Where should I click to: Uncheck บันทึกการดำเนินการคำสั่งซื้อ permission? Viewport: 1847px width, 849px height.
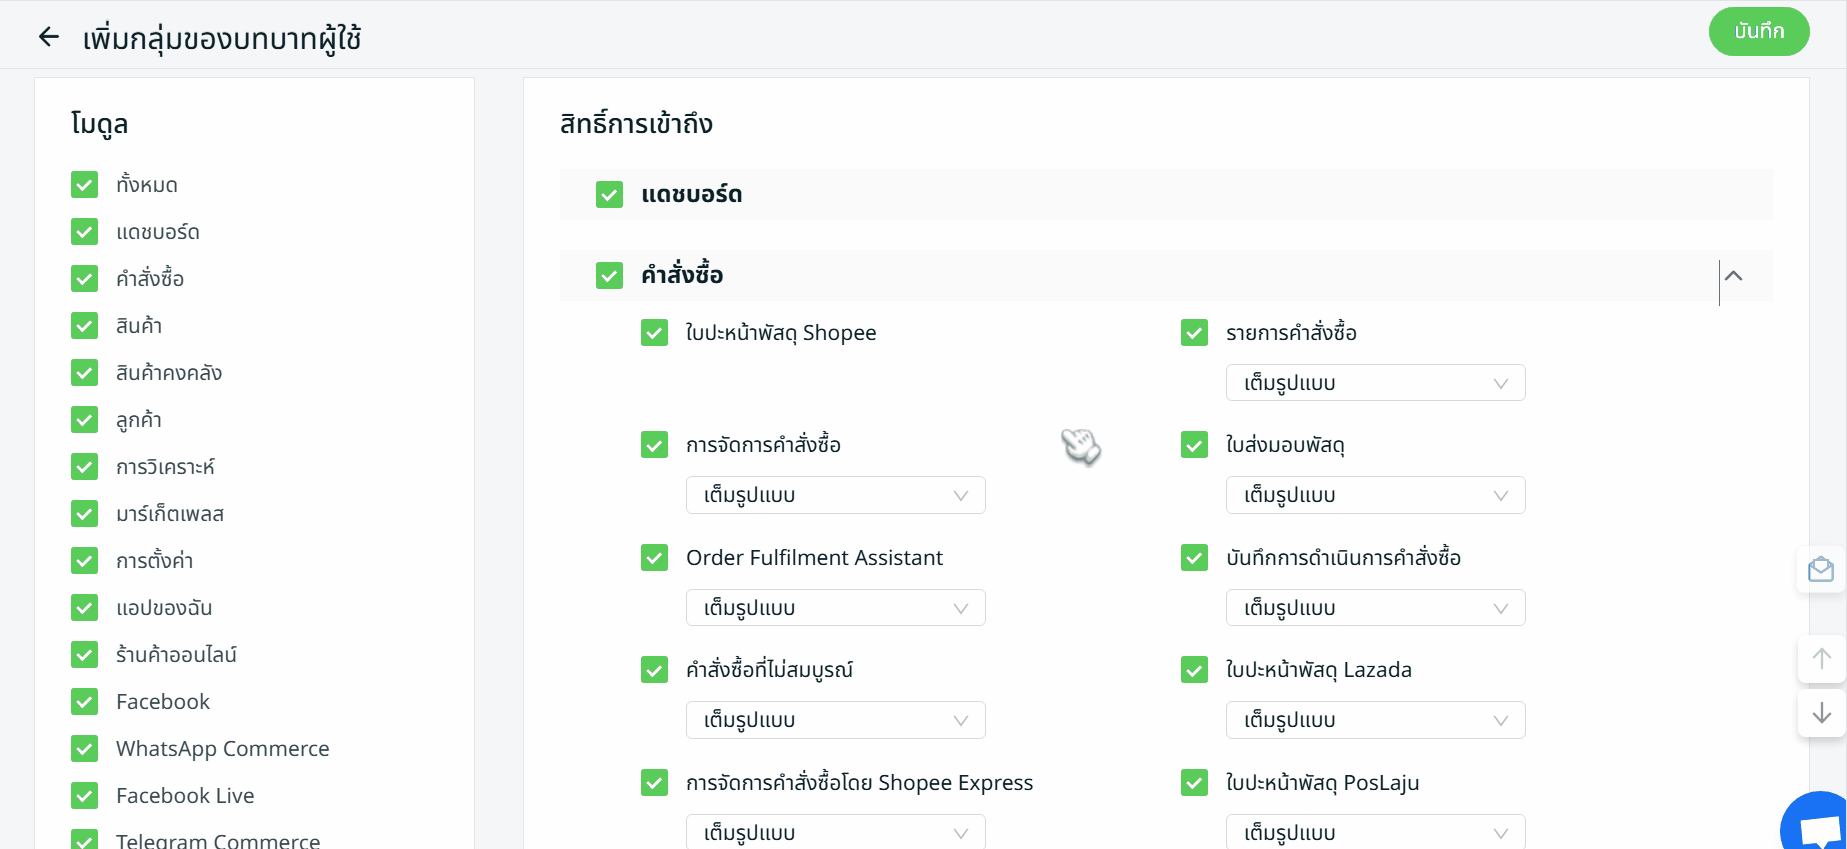pos(1194,558)
